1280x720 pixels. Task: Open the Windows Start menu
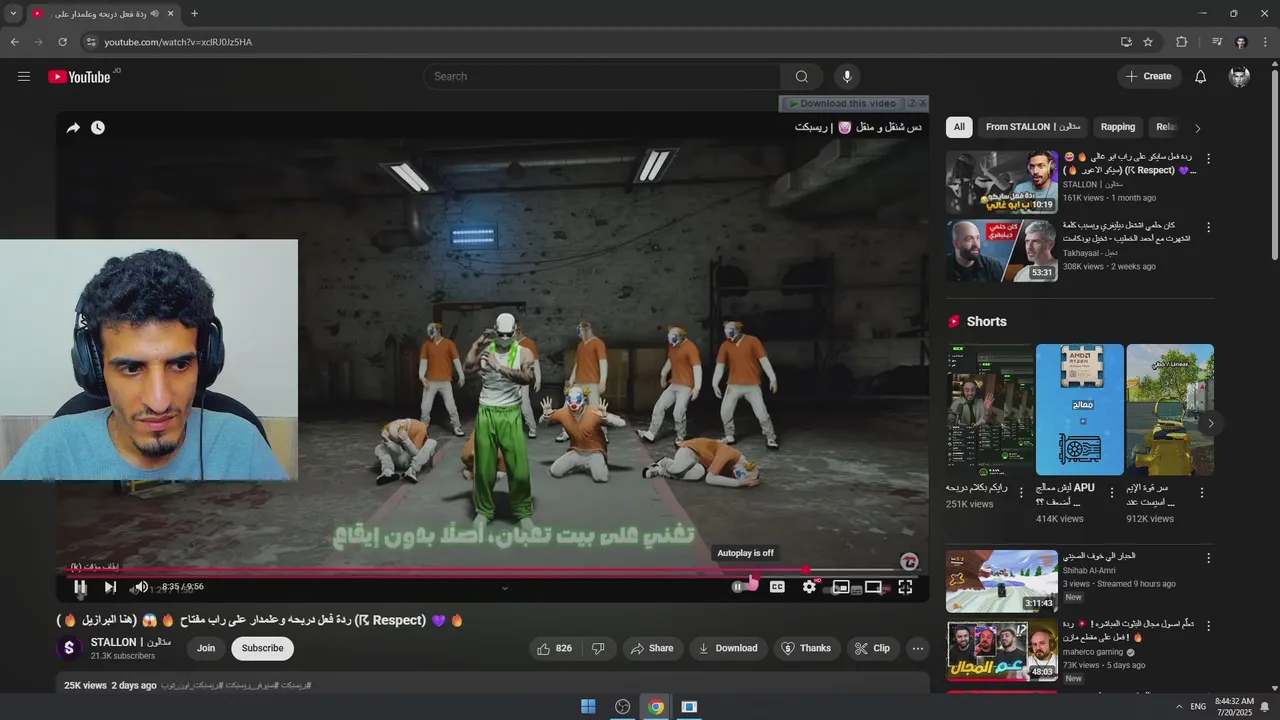point(588,707)
